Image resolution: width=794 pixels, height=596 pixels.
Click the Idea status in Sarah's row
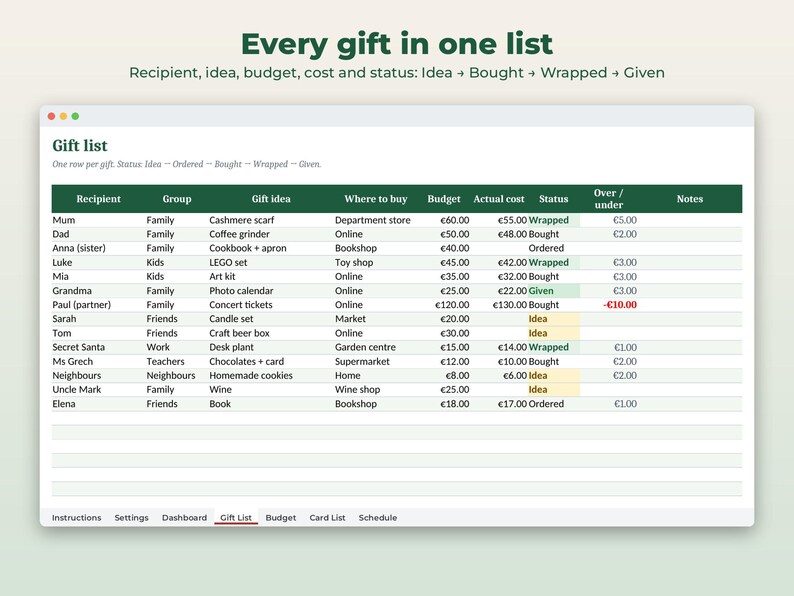553,319
